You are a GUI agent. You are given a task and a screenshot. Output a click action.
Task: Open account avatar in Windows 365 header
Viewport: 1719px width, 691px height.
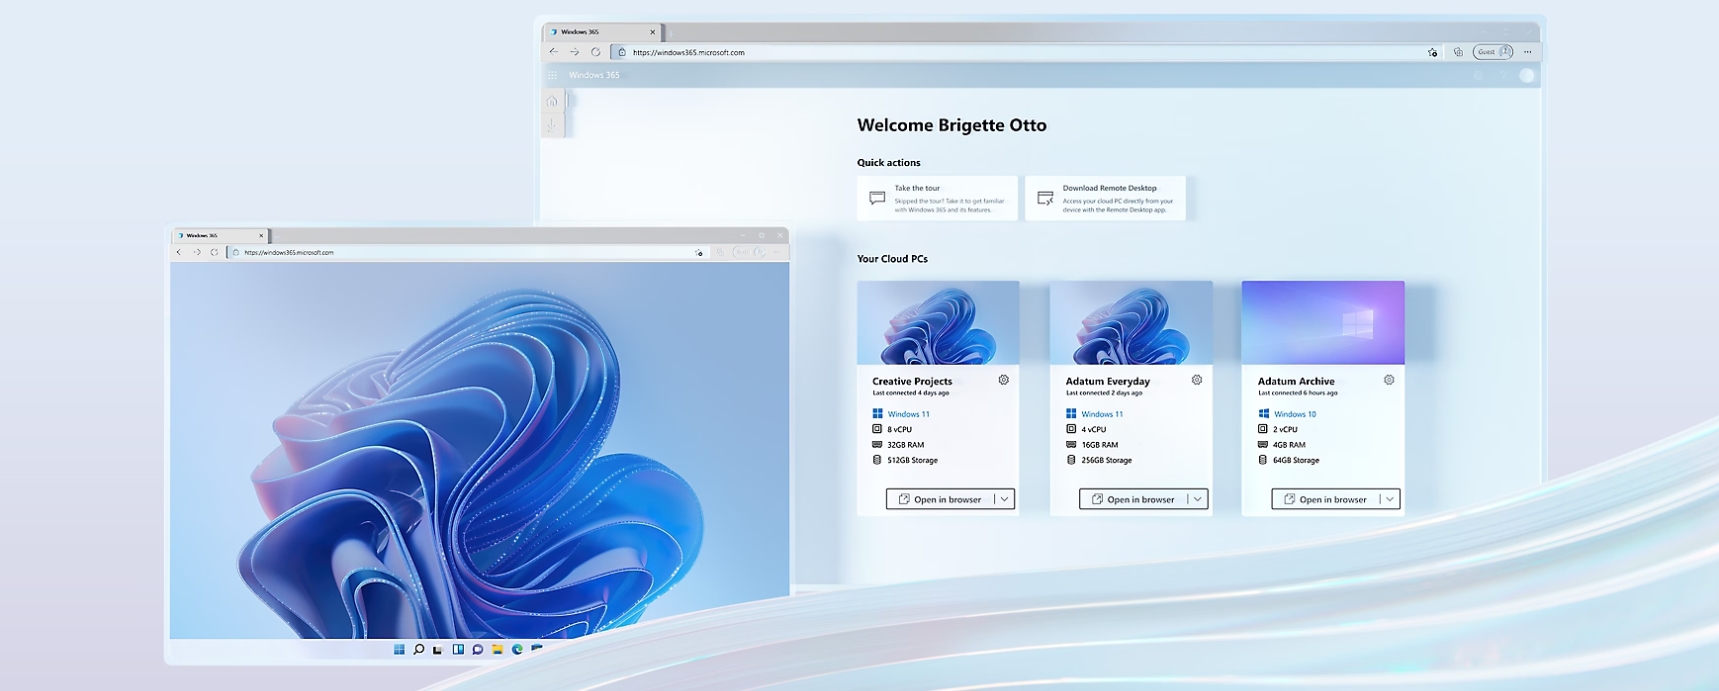click(x=1526, y=75)
